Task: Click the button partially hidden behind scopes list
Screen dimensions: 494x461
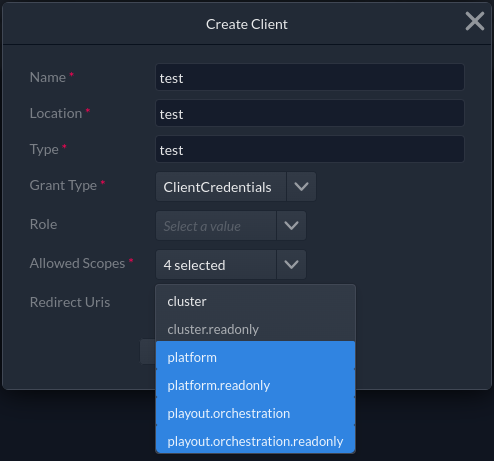Action: (x=148, y=352)
